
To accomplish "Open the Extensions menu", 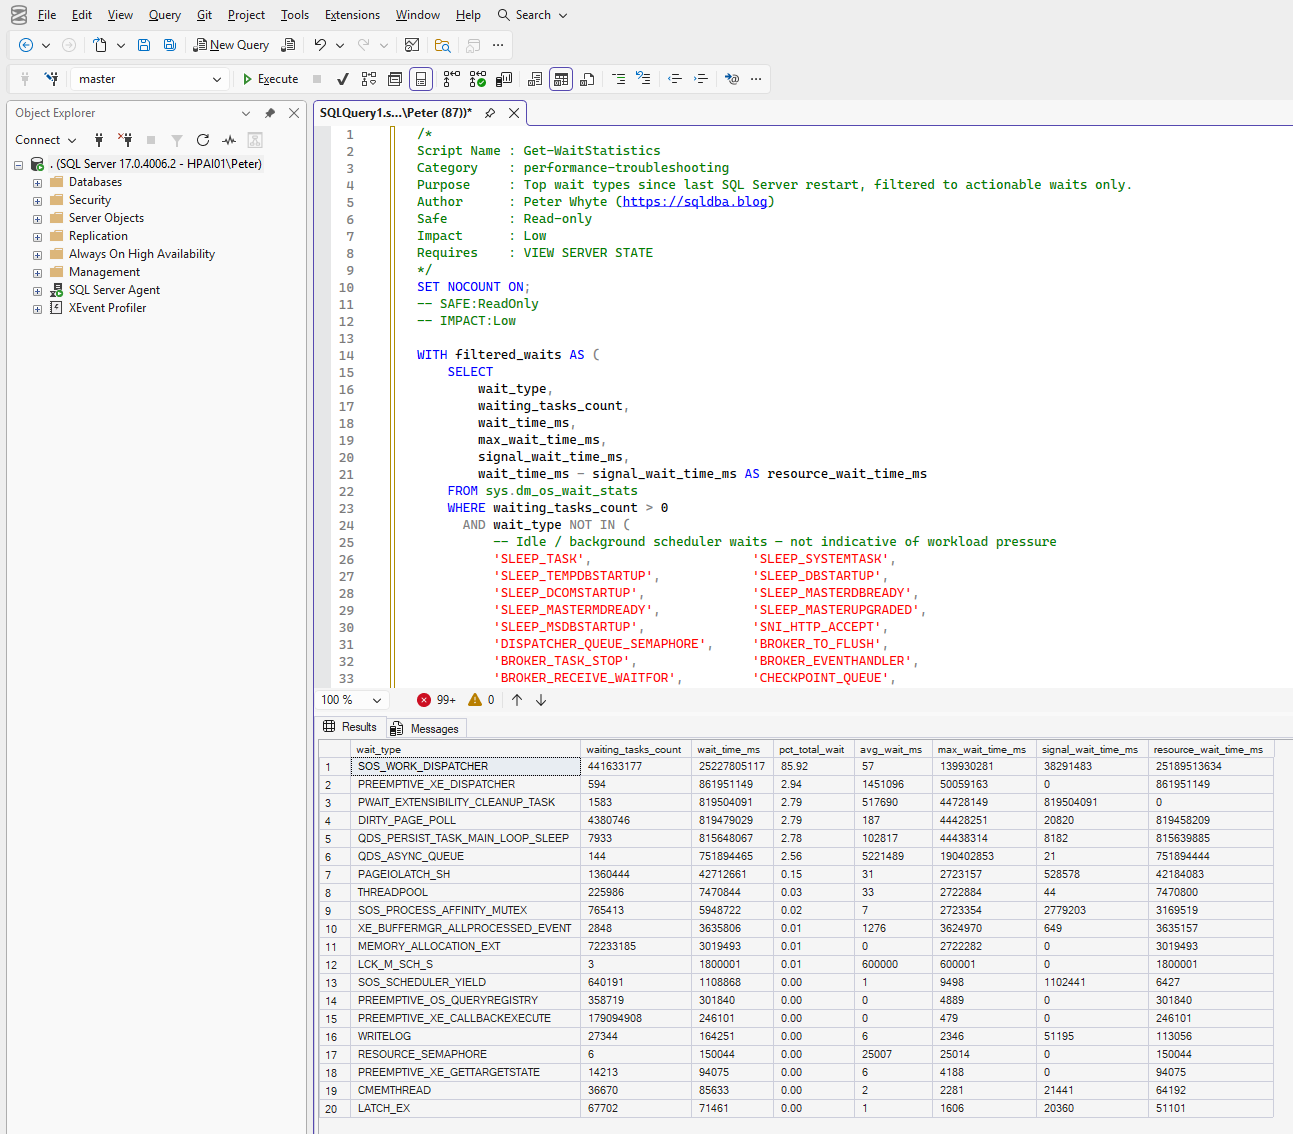I will point(352,15).
